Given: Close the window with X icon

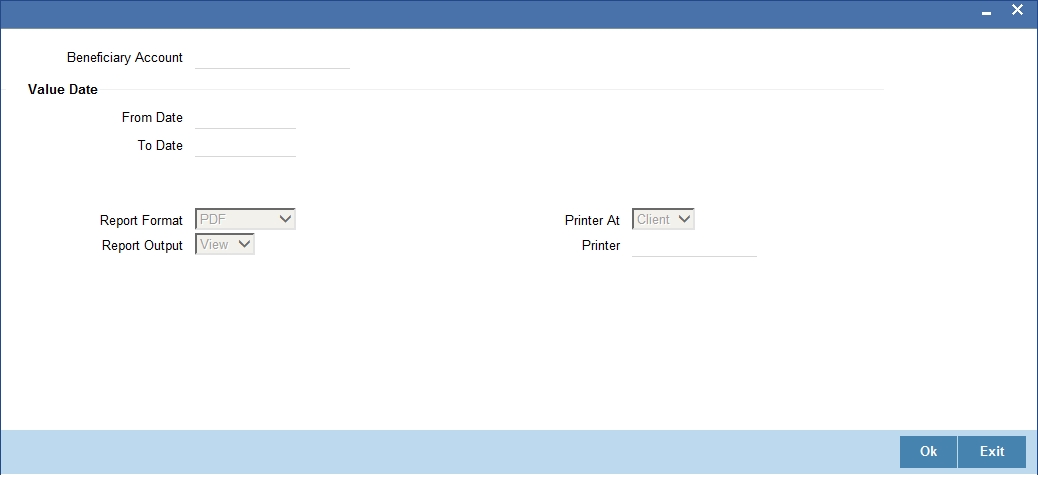Looking at the screenshot, I should click(x=1017, y=10).
